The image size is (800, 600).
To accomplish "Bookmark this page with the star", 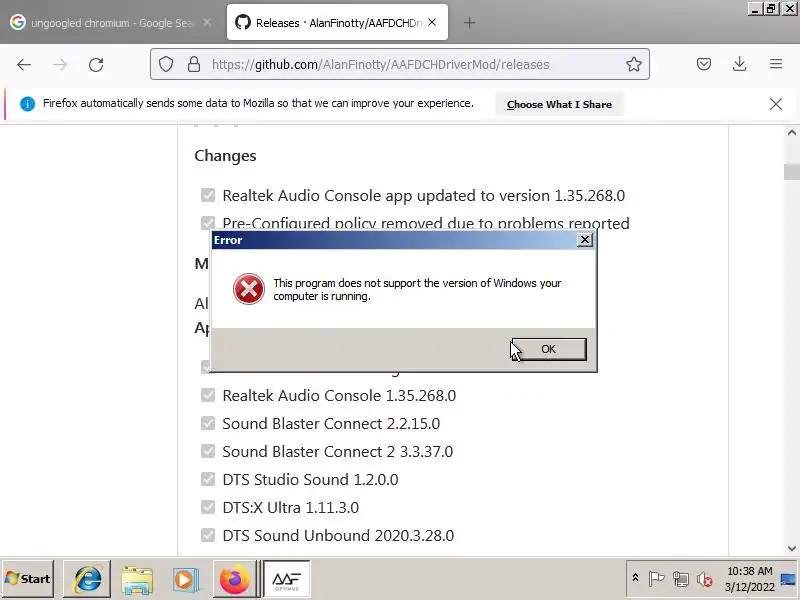I will [634, 64].
